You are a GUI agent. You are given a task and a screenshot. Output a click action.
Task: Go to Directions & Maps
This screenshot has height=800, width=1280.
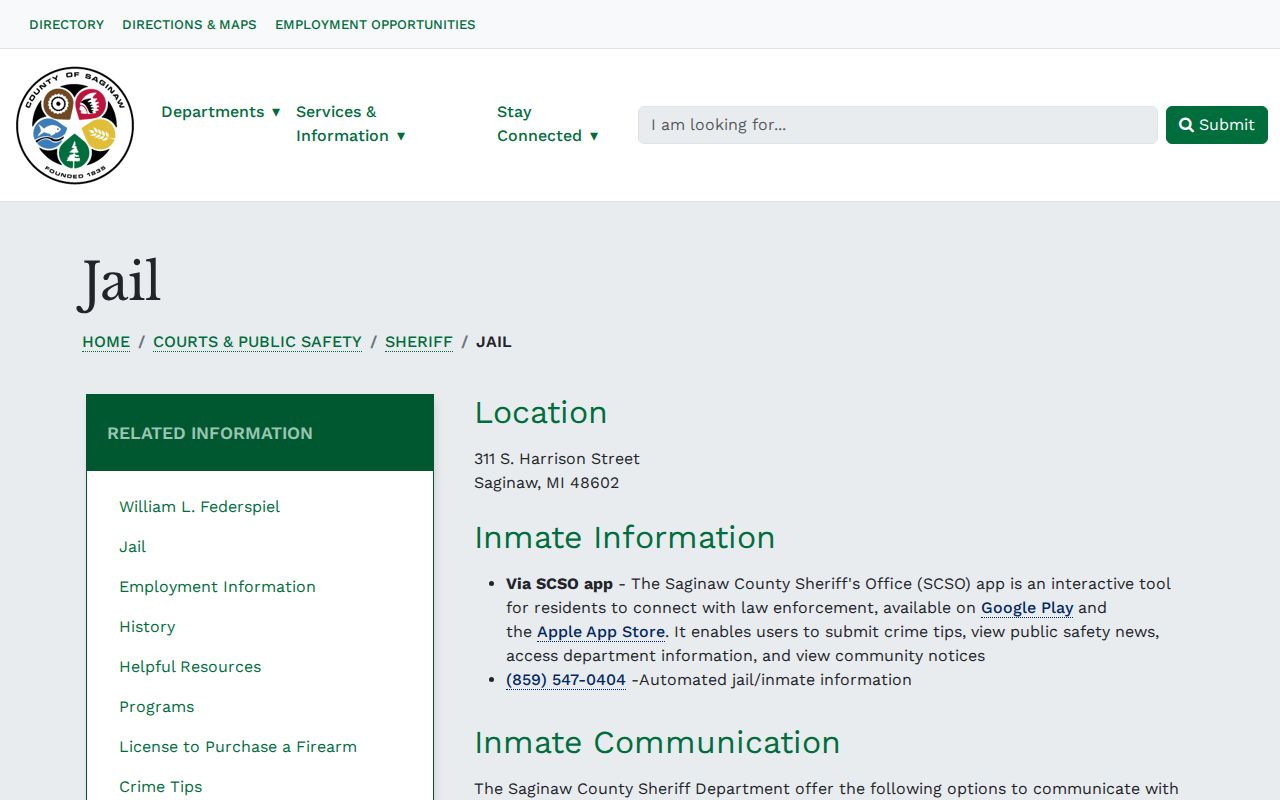pos(189,24)
